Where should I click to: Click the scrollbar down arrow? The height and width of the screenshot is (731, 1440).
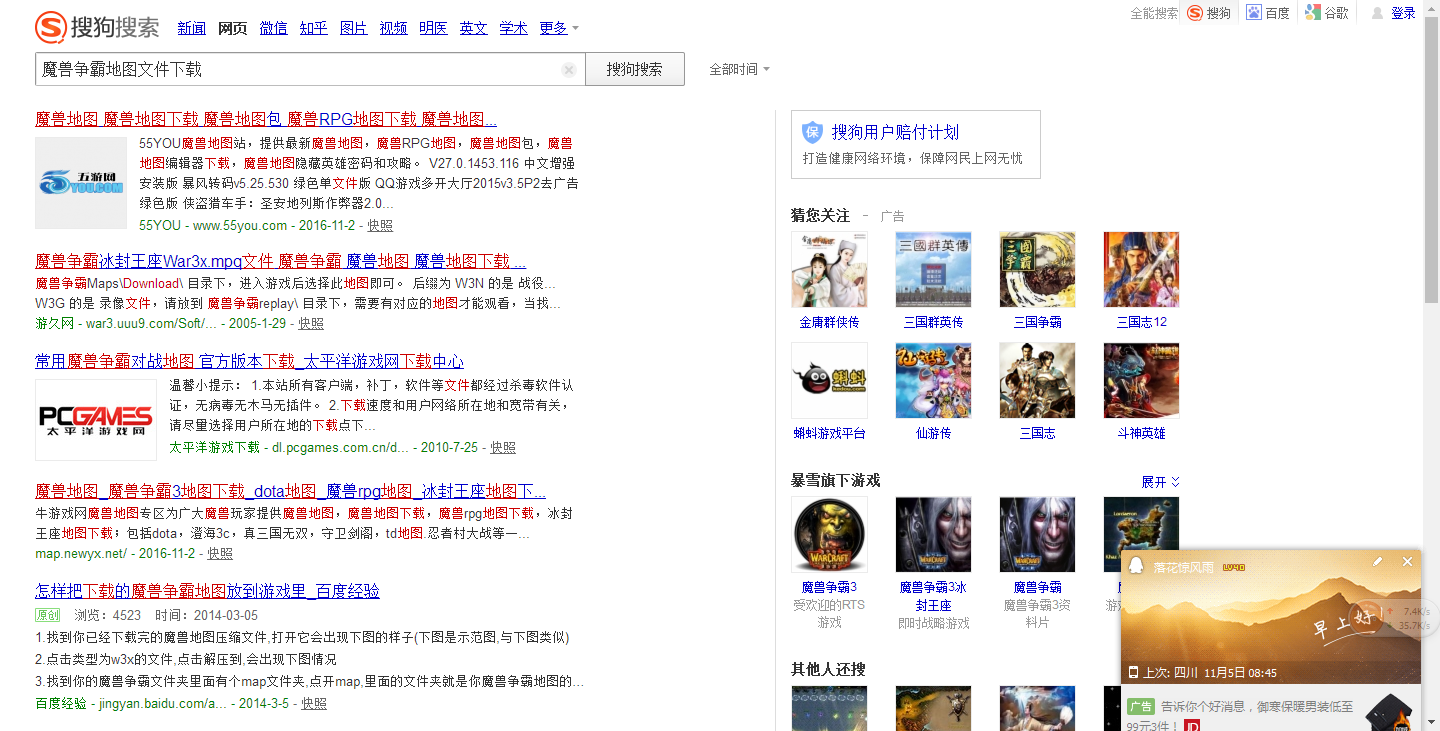click(x=1432, y=723)
